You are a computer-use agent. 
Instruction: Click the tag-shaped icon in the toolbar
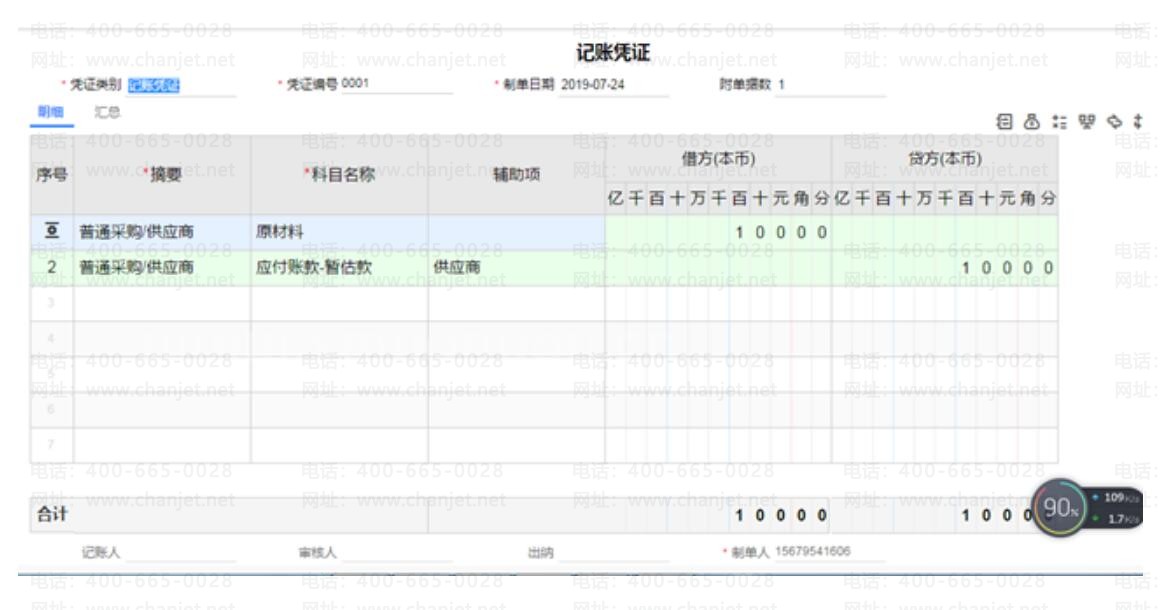point(1114,122)
